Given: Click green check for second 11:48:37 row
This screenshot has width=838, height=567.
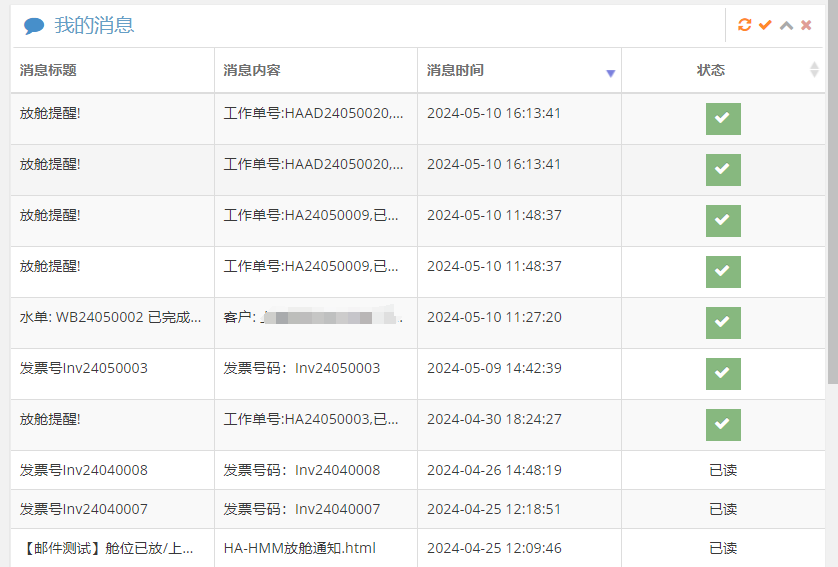Looking at the screenshot, I should pyautogui.click(x=723, y=271).
